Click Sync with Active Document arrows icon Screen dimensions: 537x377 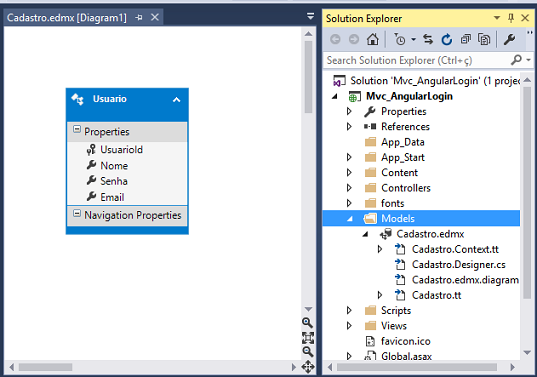click(x=428, y=39)
